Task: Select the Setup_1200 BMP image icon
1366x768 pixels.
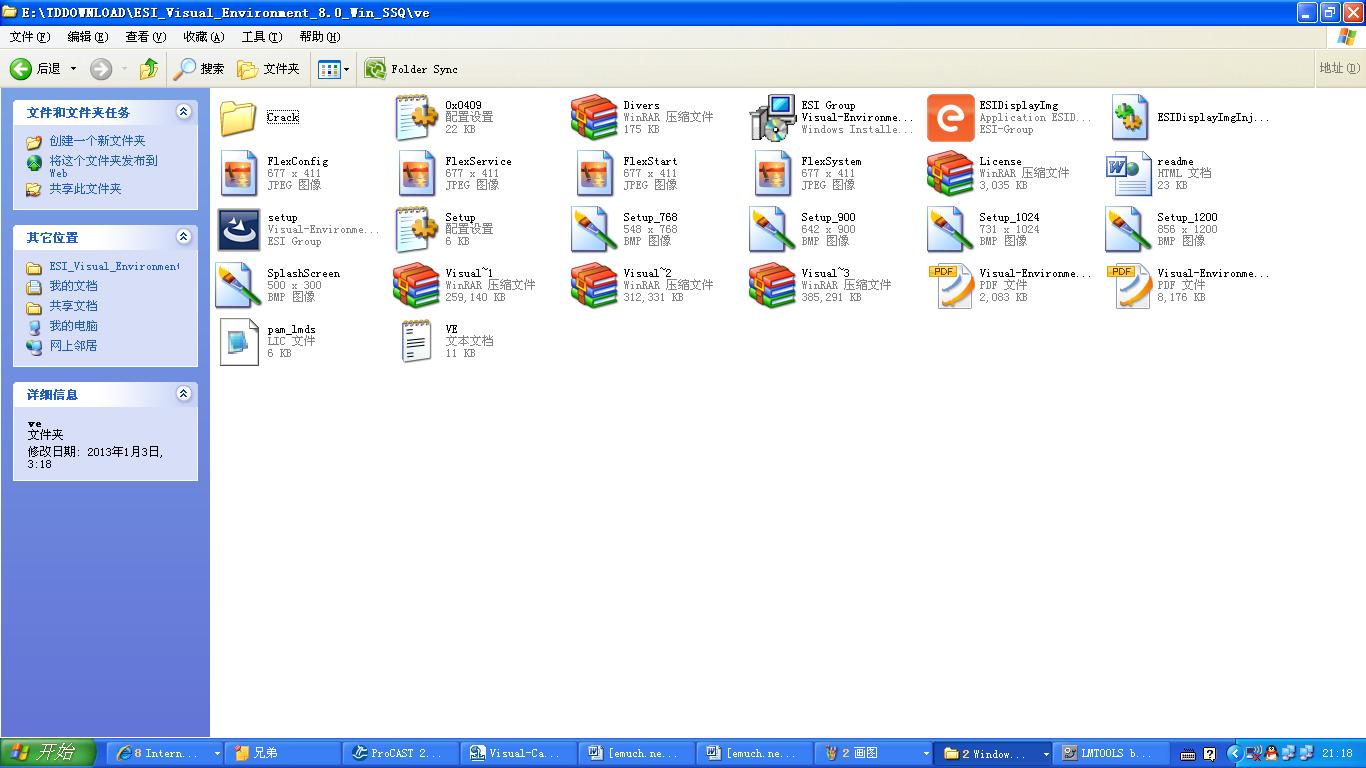Action: point(1128,230)
